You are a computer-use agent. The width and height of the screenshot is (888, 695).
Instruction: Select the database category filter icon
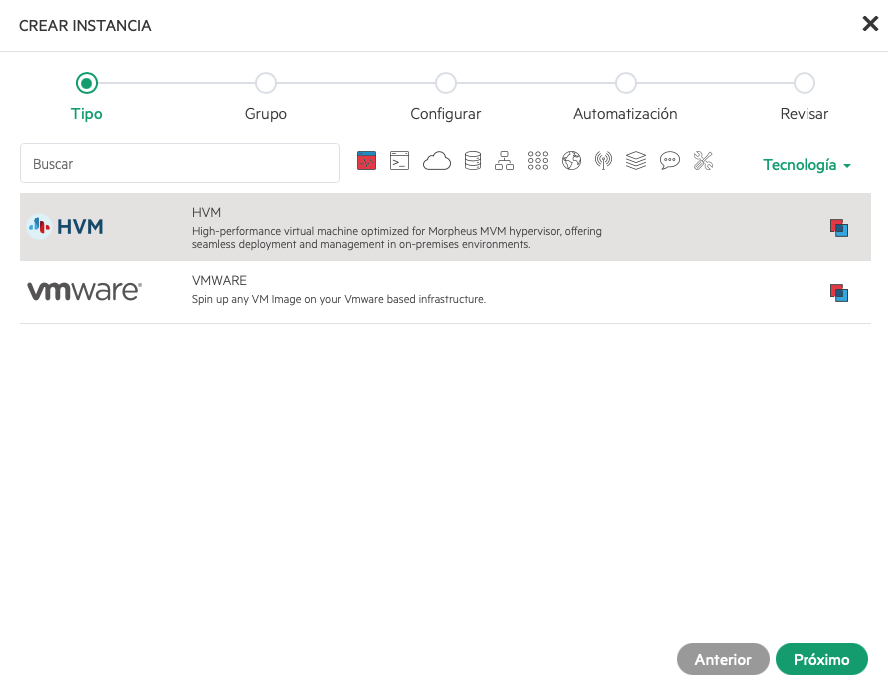pyautogui.click(x=472, y=160)
